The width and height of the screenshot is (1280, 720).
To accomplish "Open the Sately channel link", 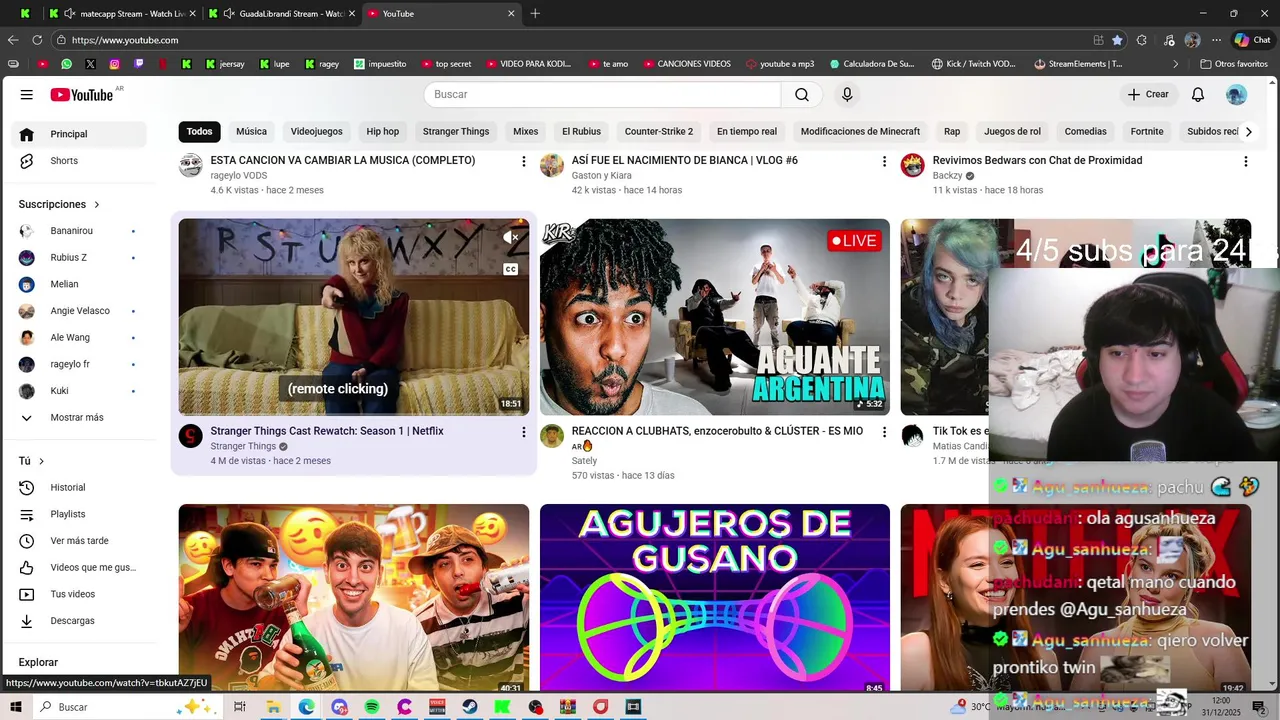I will [x=584, y=461].
